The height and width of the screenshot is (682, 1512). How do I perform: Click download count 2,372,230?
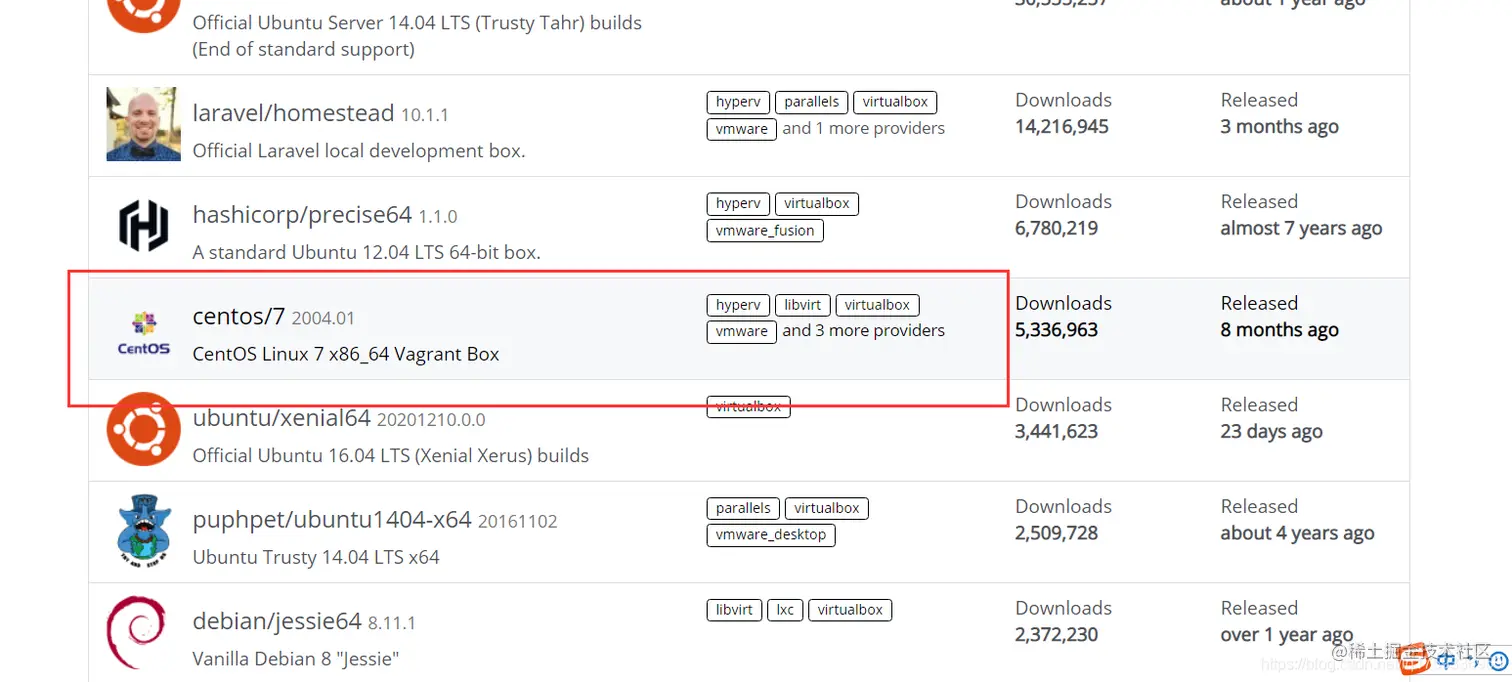point(1057,635)
